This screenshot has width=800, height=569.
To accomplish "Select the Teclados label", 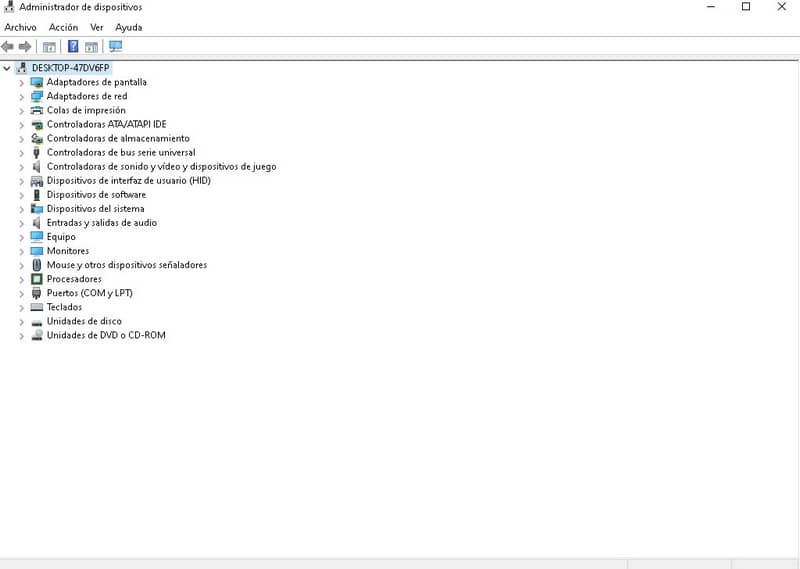I will [64, 307].
